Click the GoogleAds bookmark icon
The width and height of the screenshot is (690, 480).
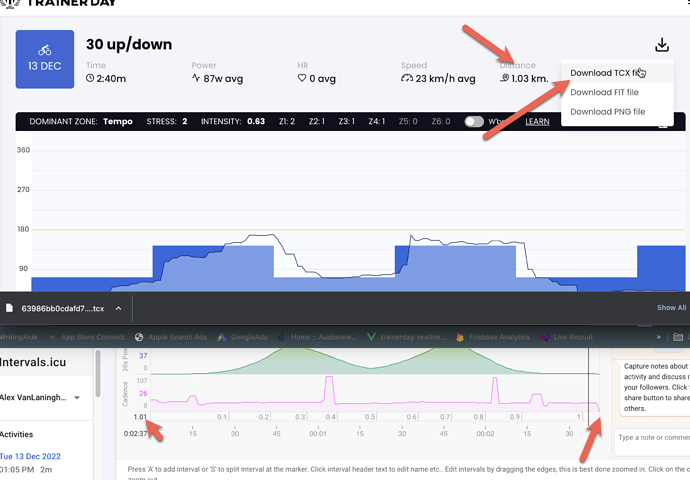[222, 337]
